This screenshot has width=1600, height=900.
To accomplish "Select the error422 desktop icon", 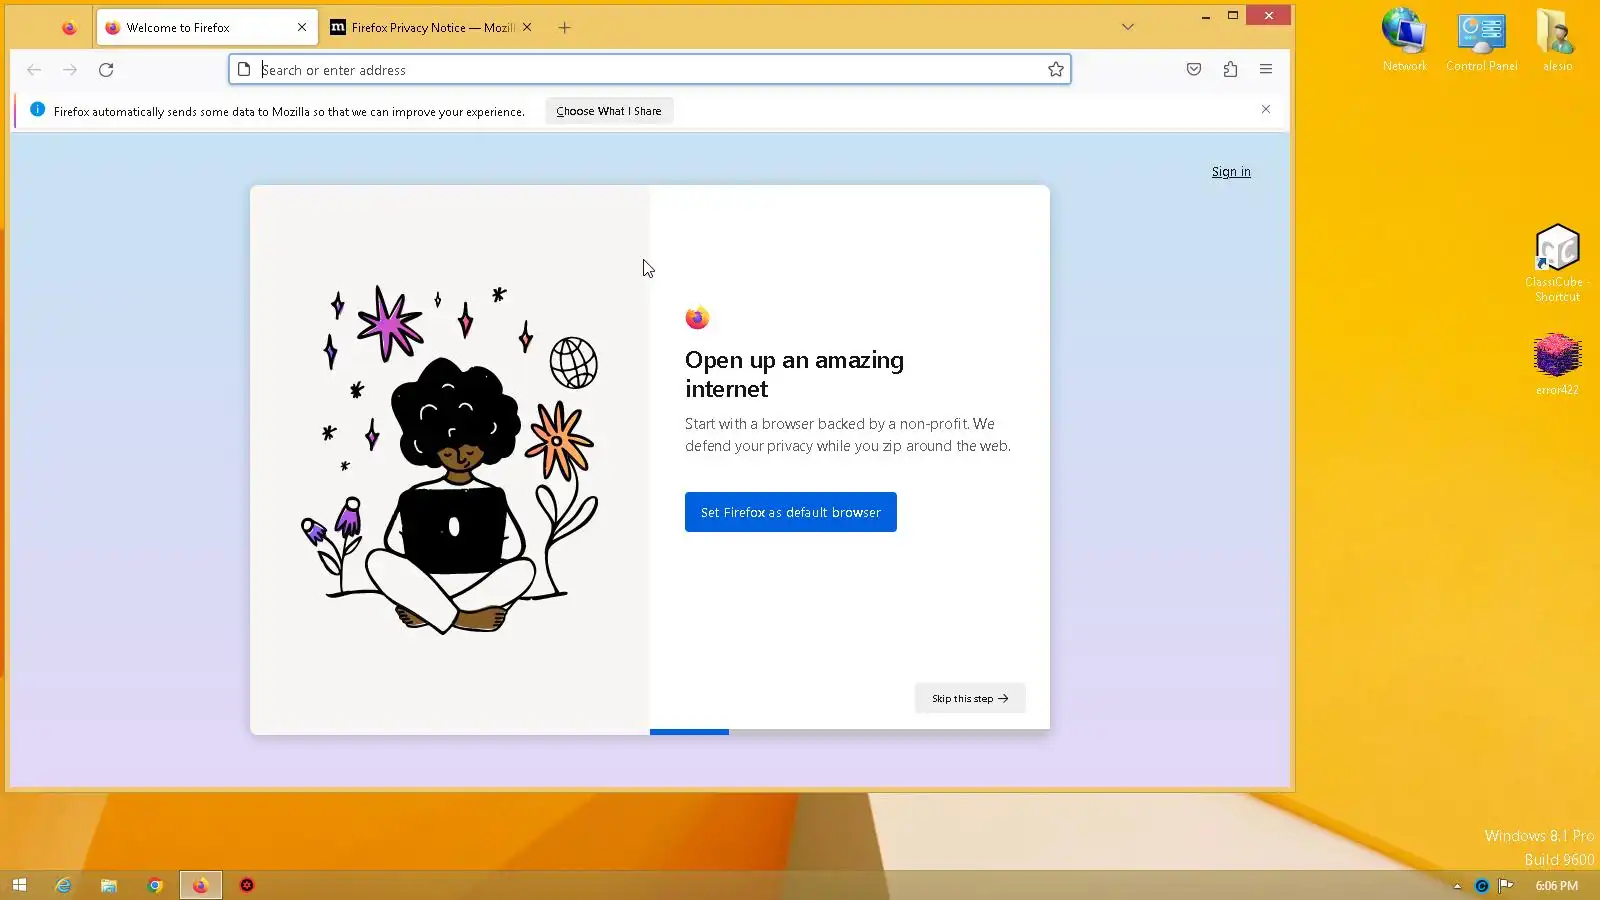I will pyautogui.click(x=1557, y=364).
